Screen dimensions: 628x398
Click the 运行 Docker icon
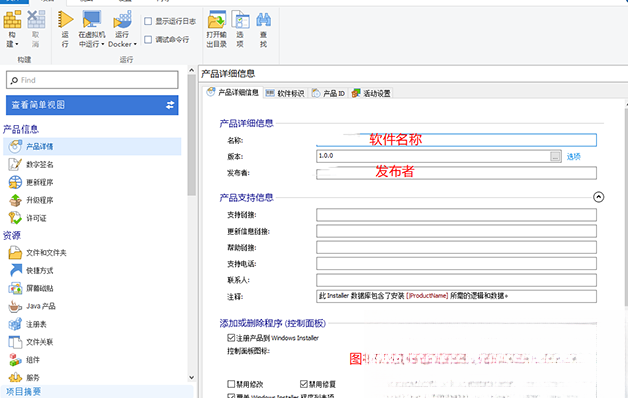tap(122, 19)
